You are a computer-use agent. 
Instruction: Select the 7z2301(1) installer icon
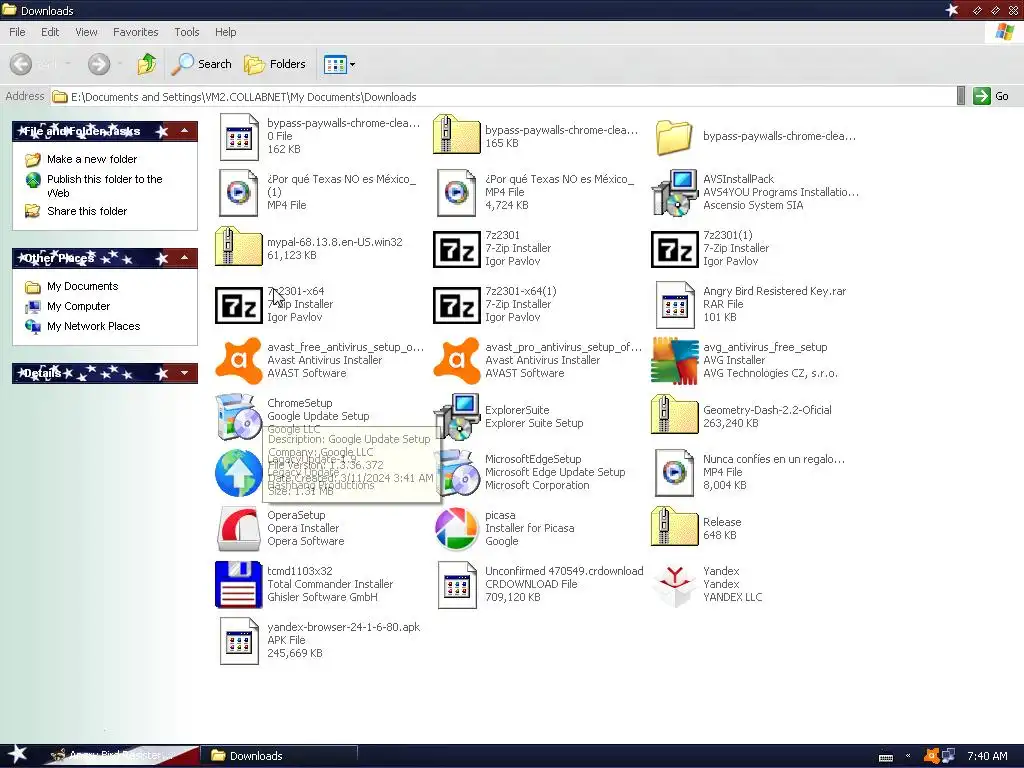point(675,249)
